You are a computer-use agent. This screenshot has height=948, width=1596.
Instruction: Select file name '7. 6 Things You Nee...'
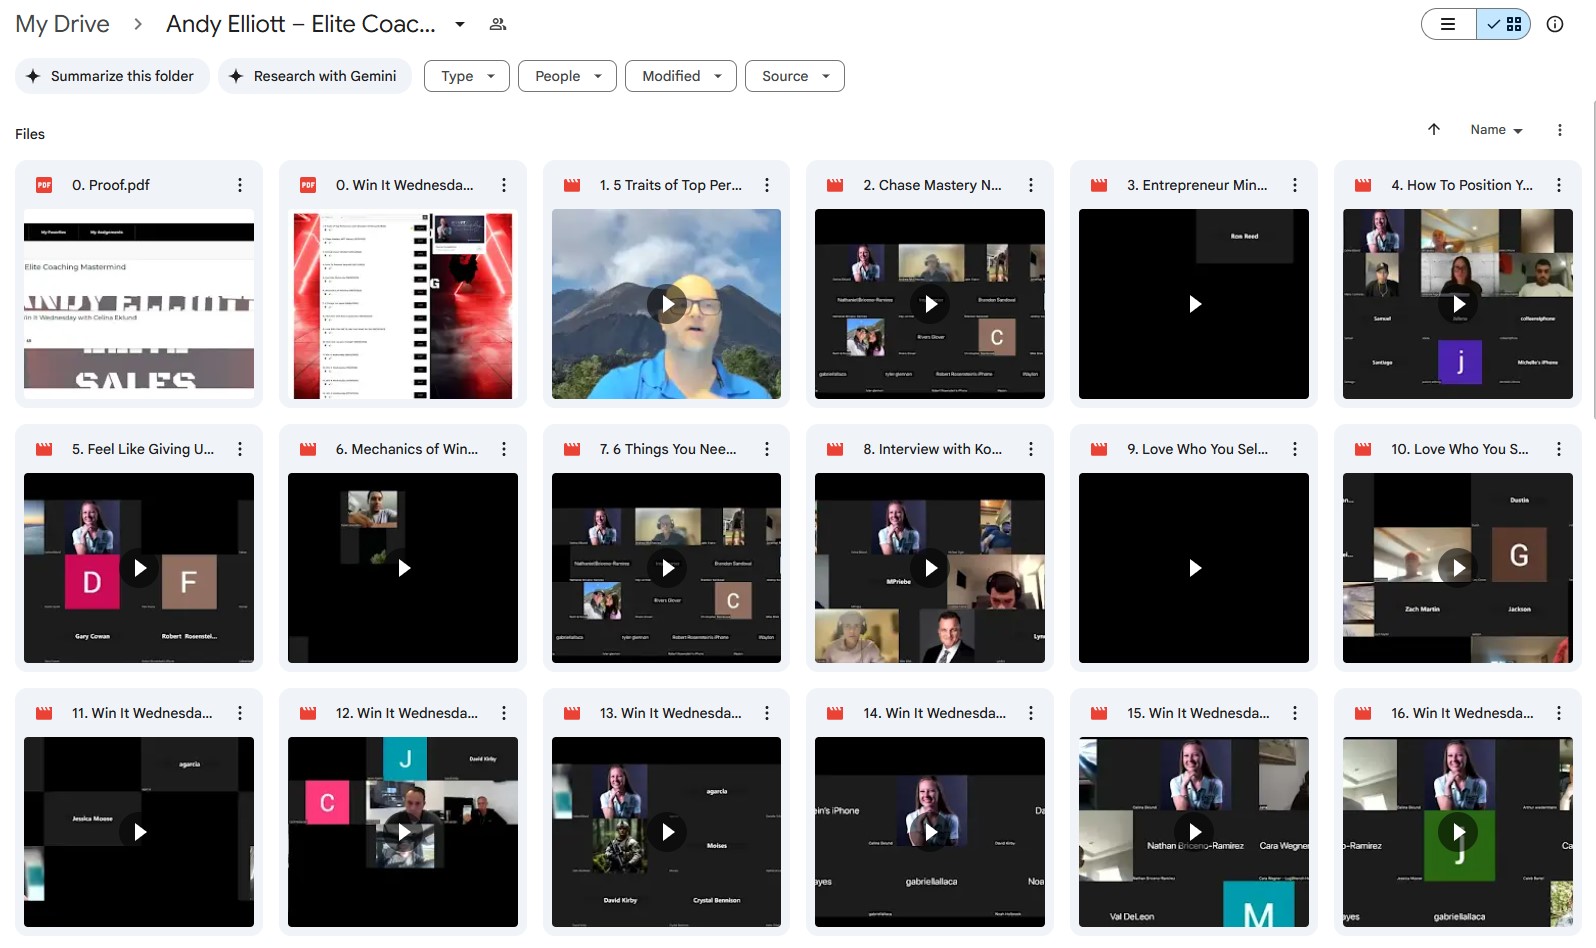click(x=668, y=449)
